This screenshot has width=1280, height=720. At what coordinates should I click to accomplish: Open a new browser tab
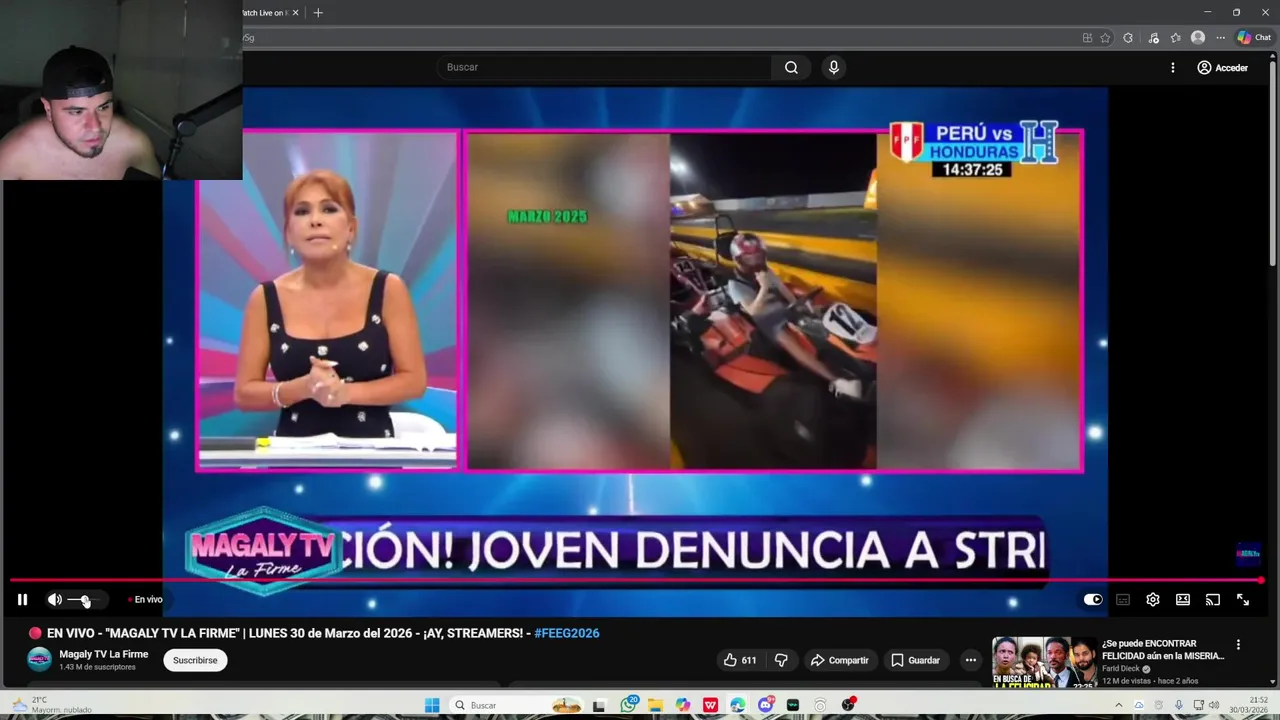[318, 13]
